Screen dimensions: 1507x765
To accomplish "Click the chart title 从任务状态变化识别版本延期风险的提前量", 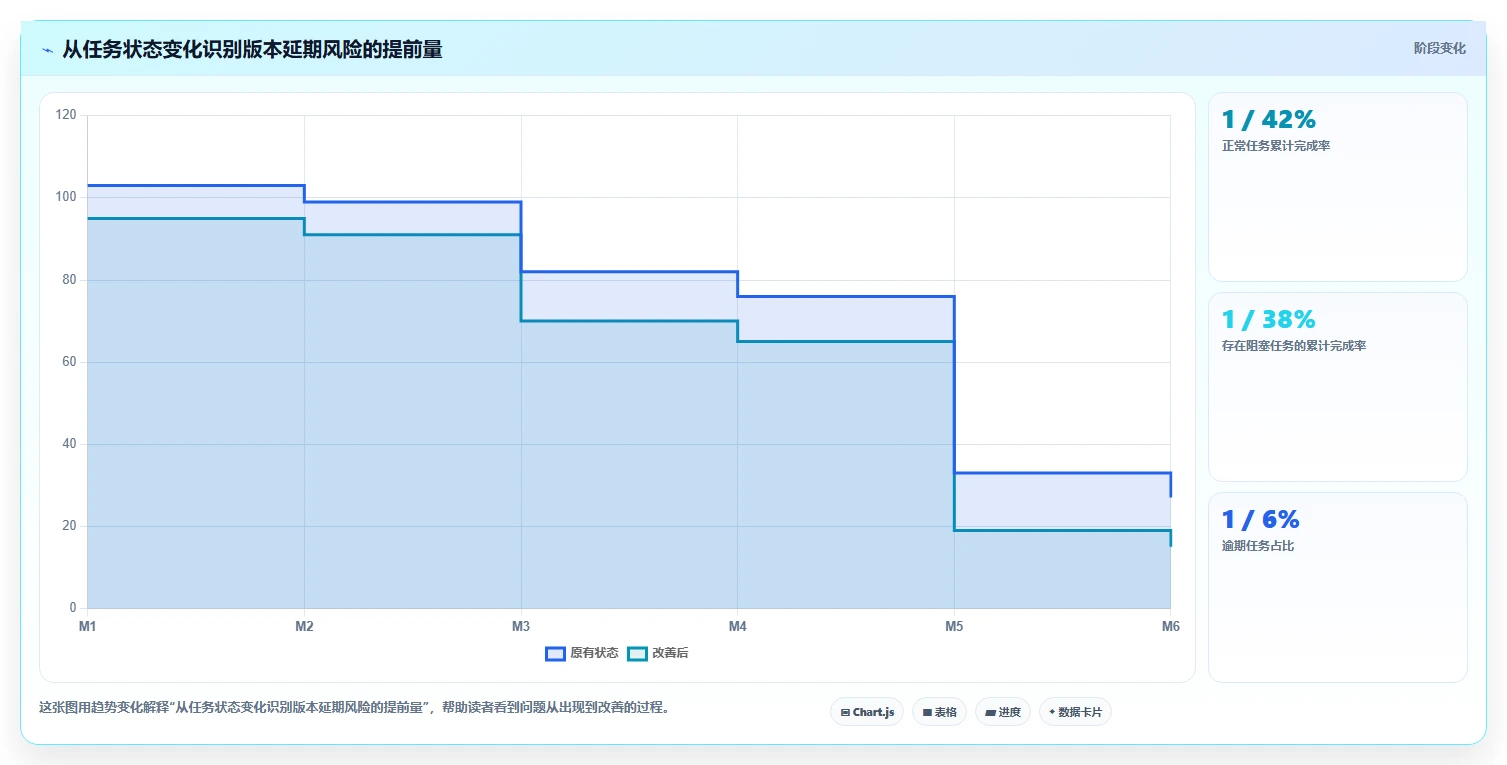I will [252, 50].
